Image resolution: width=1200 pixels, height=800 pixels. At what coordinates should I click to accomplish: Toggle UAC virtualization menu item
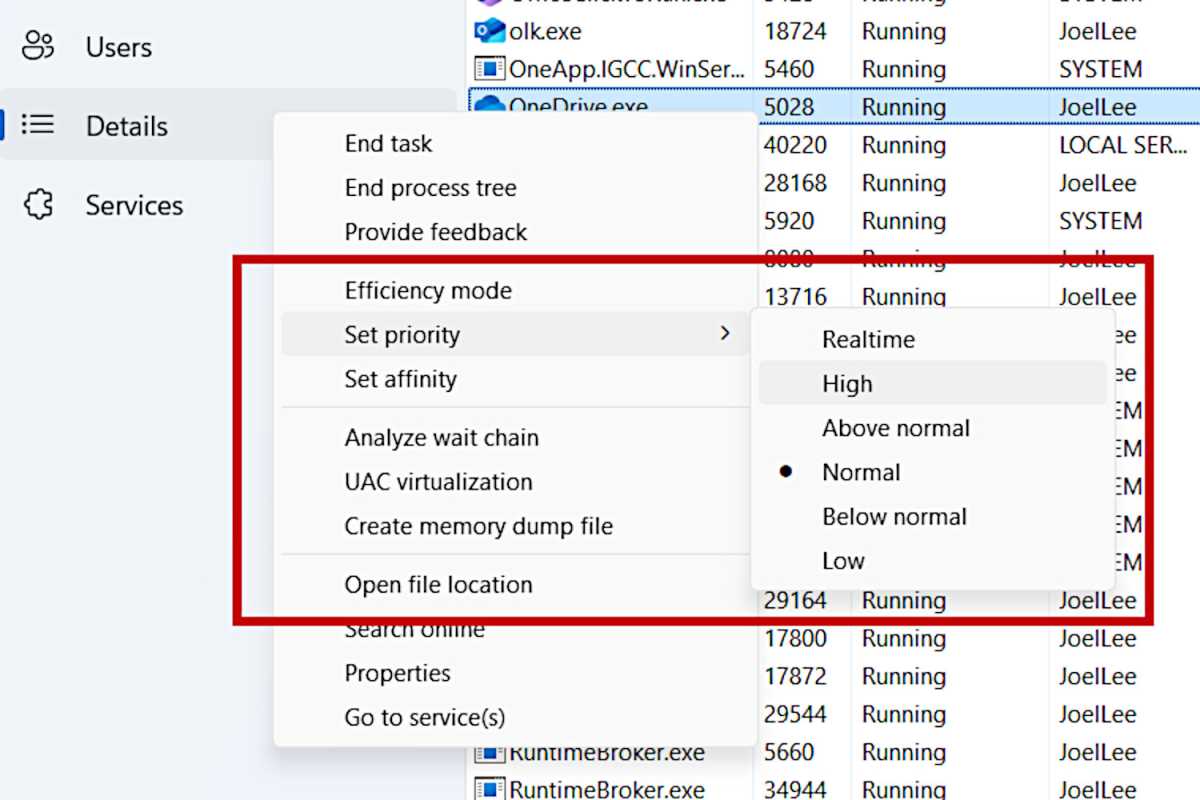(x=438, y=481)
